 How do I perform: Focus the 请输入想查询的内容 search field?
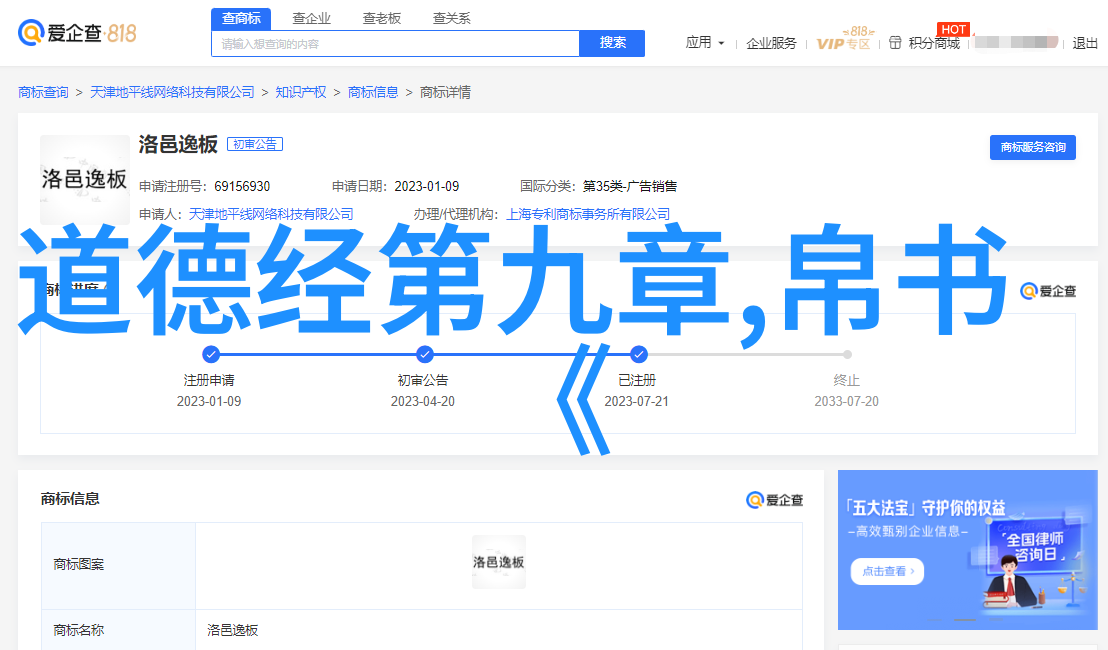pos(395,44)
